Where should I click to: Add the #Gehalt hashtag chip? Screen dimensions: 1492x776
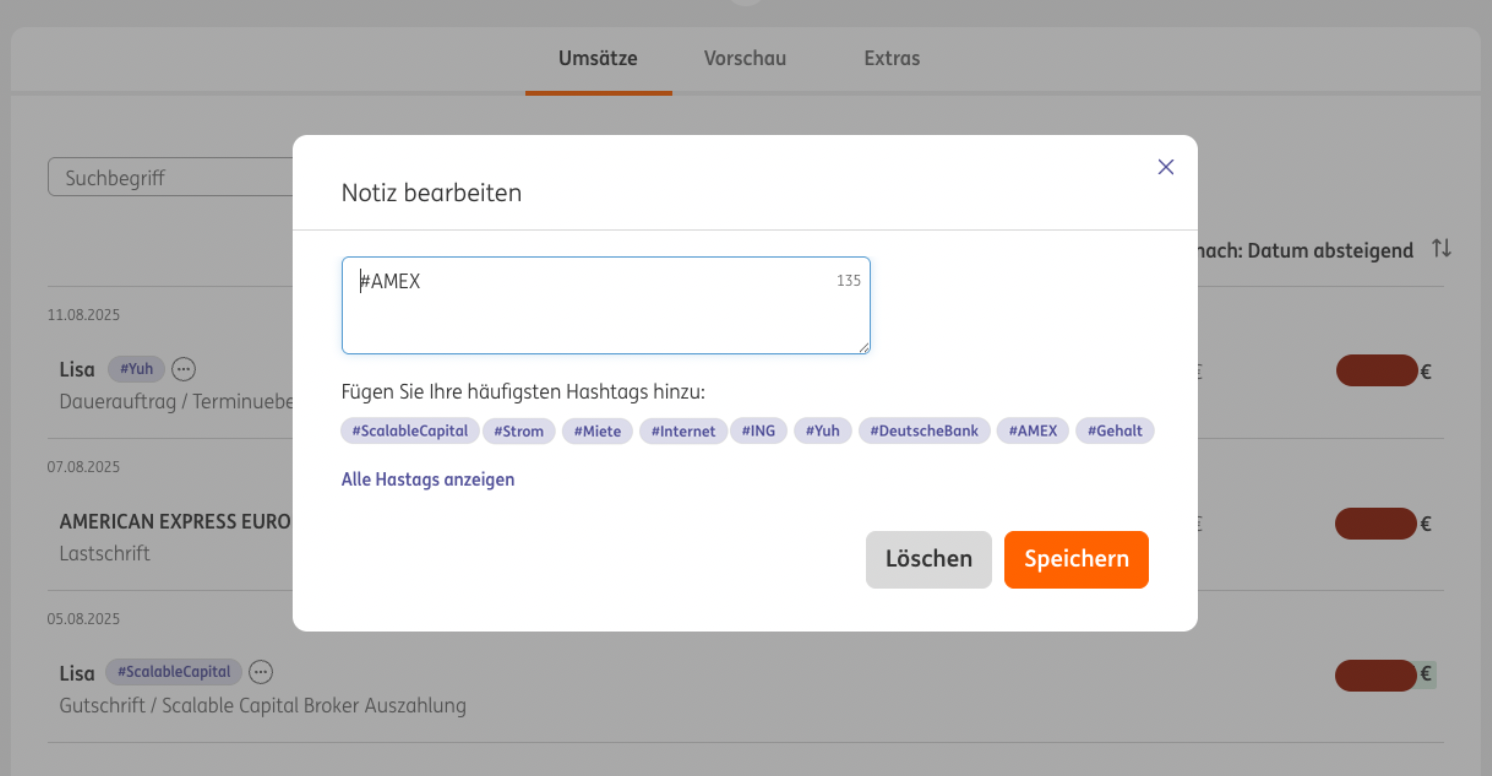[1115, 431]
